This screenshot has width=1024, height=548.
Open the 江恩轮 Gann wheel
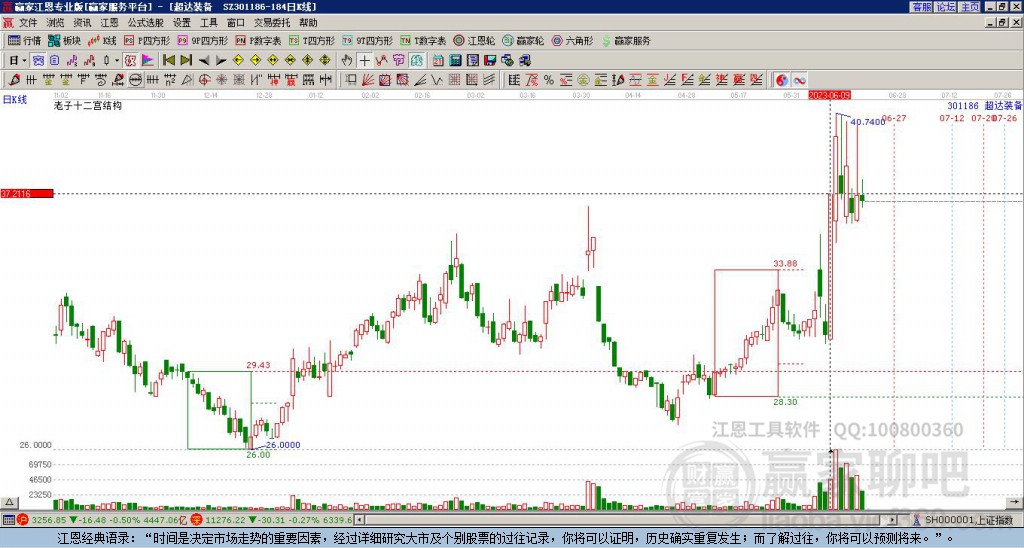(474, 40)
